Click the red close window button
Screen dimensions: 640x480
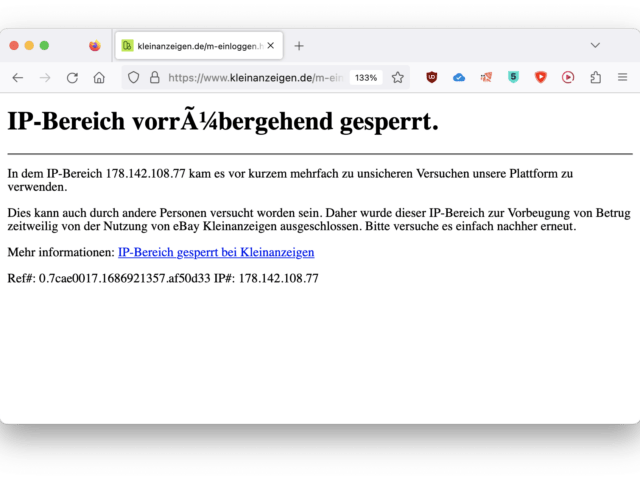point(14,45)
